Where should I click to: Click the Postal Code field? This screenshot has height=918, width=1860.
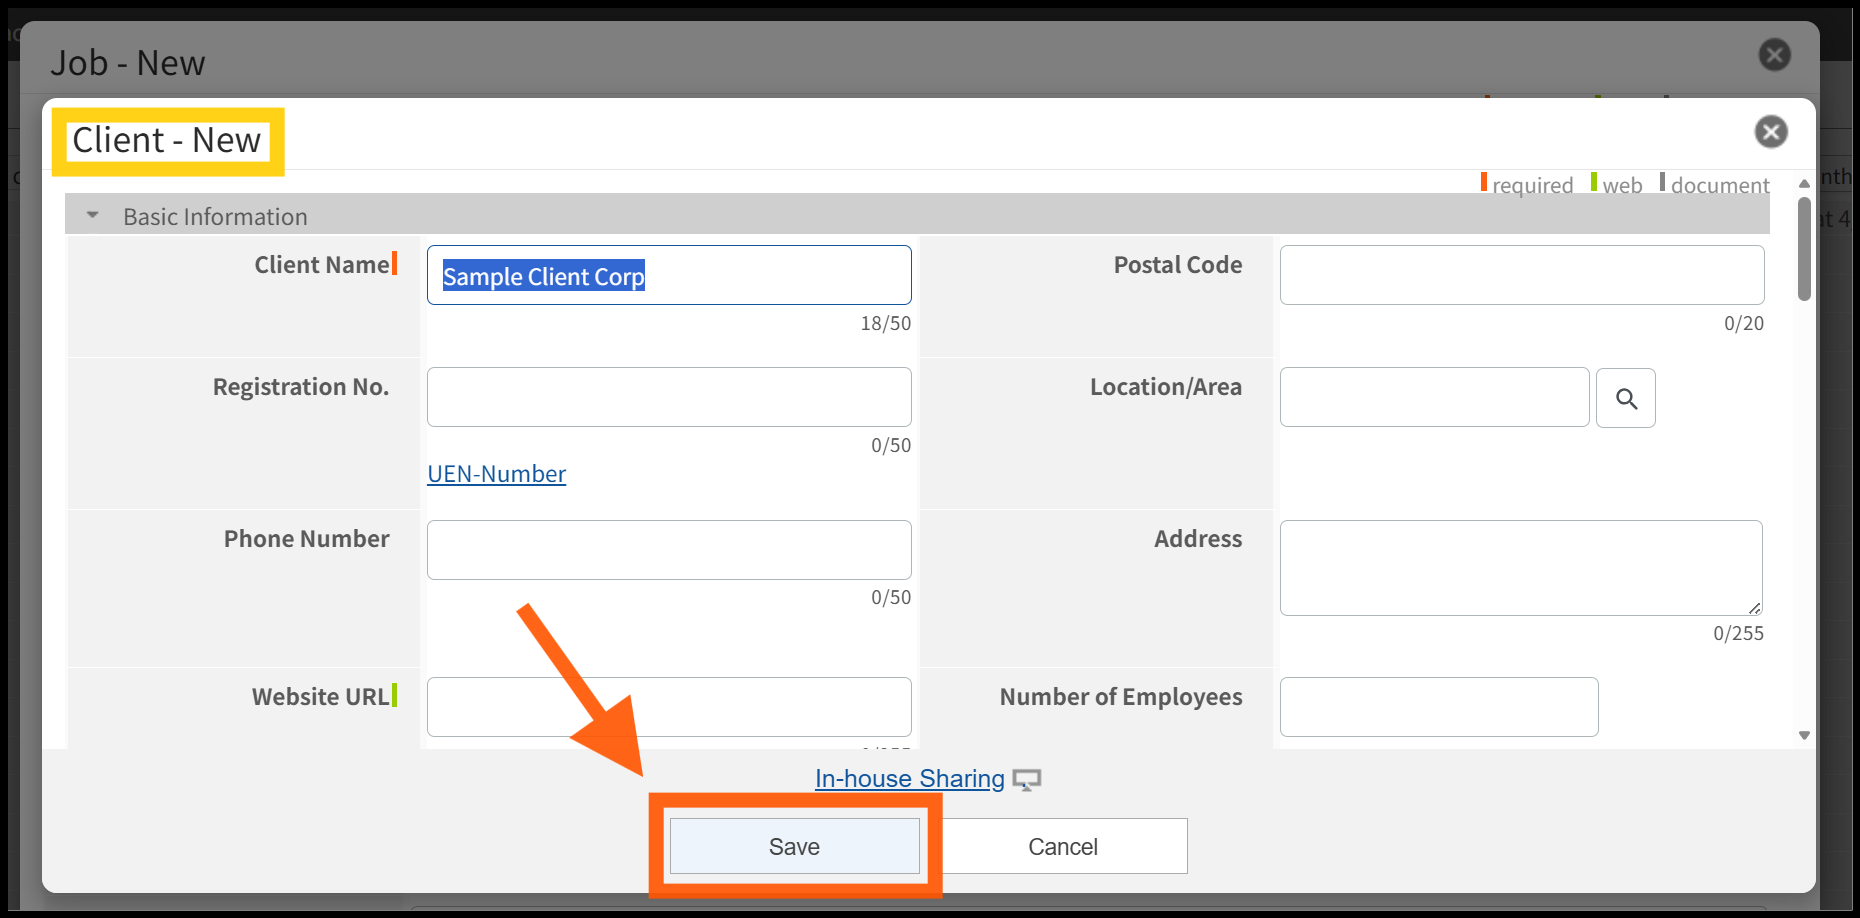(x=1521, y=275)
